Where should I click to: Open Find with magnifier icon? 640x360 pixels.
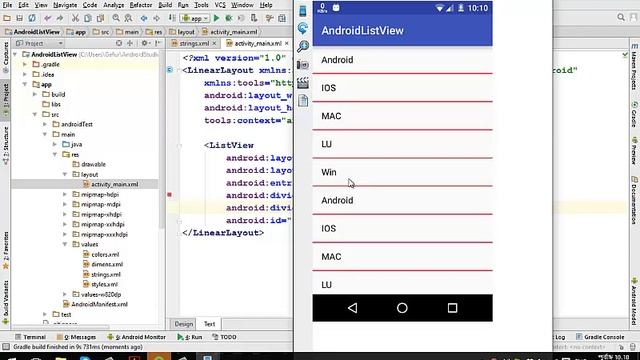click(x=116, y=18)
